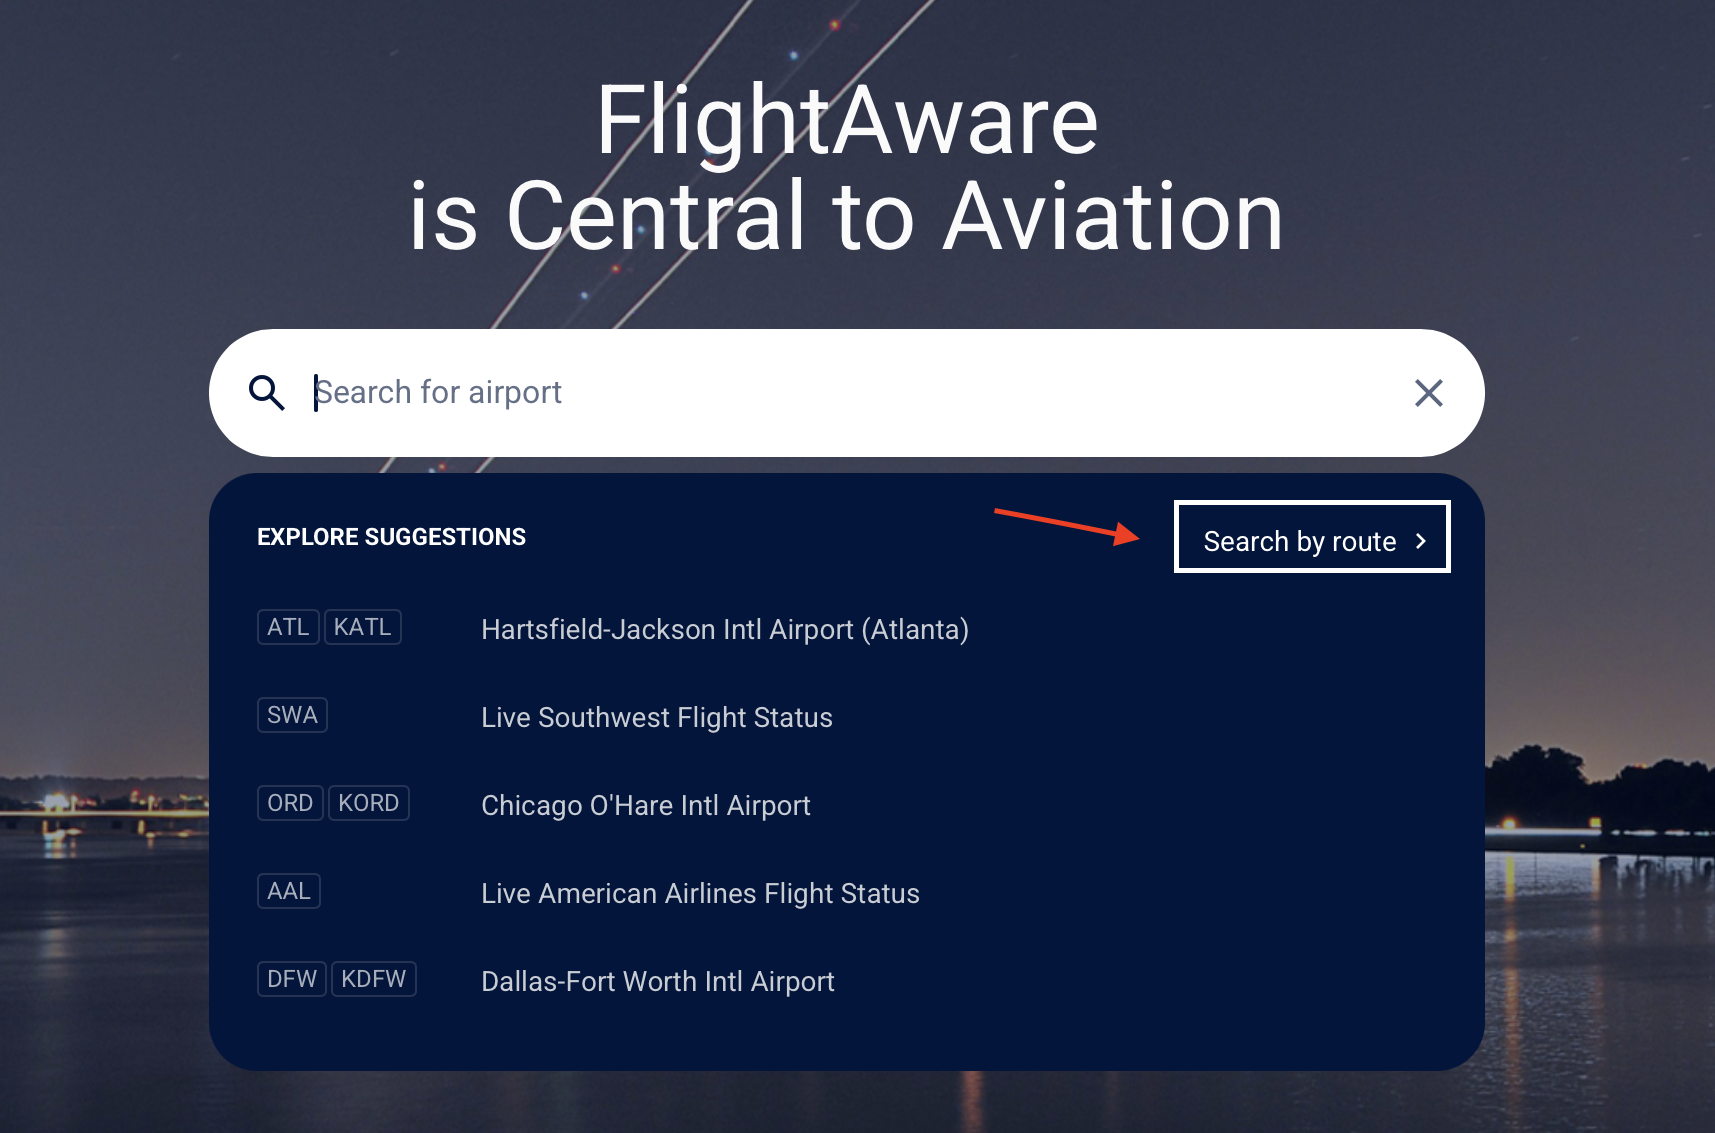
Task: Open Hartsfield-Jackson Intl Airport (Atlanta) suggestion
Action: 724,630
